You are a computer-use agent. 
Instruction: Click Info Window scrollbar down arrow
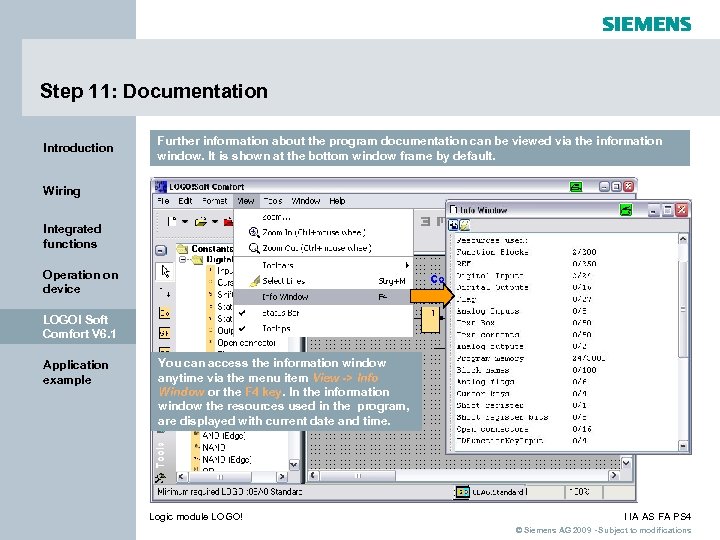(683, 445)
